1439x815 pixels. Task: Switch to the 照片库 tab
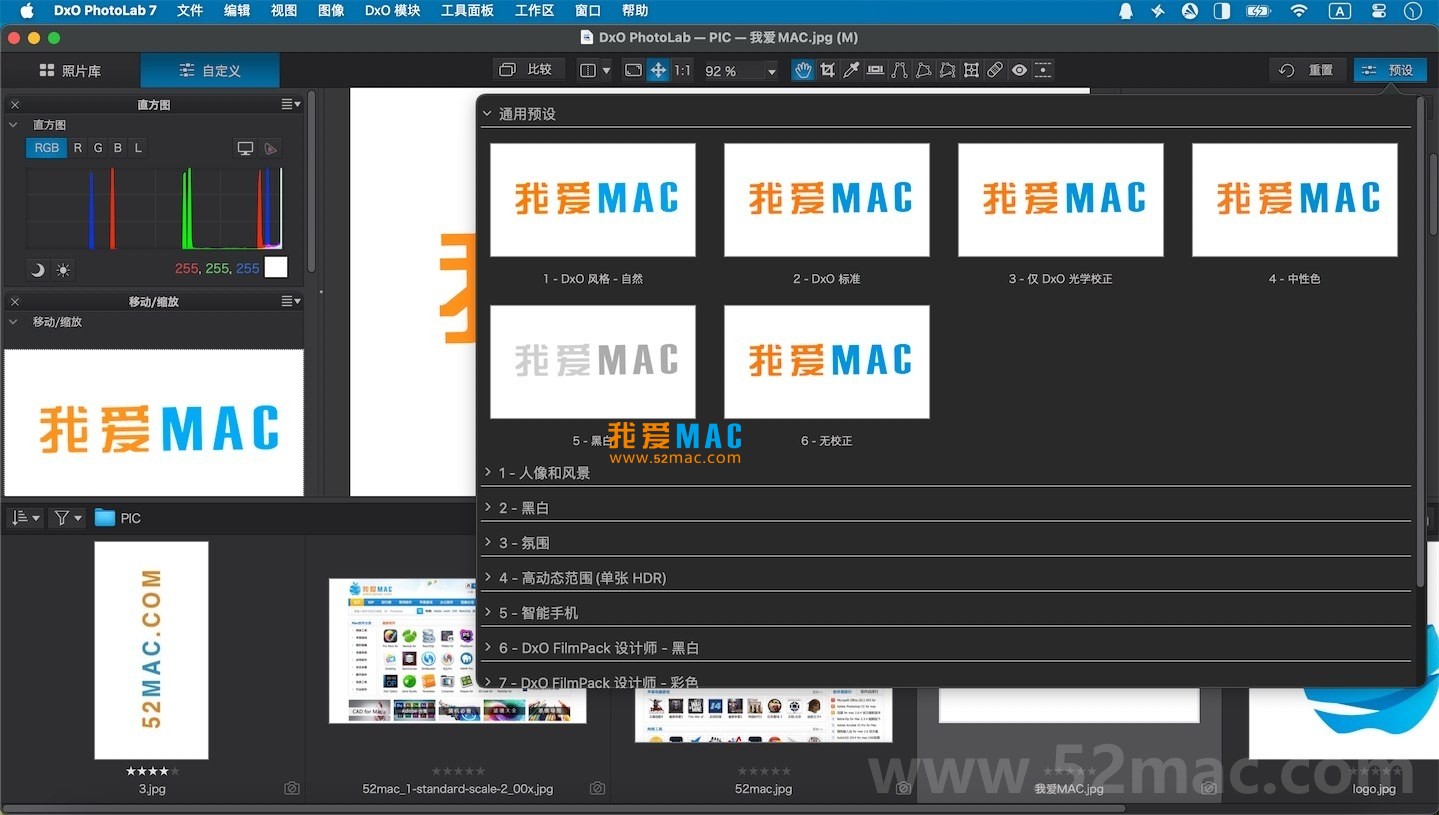70,71
